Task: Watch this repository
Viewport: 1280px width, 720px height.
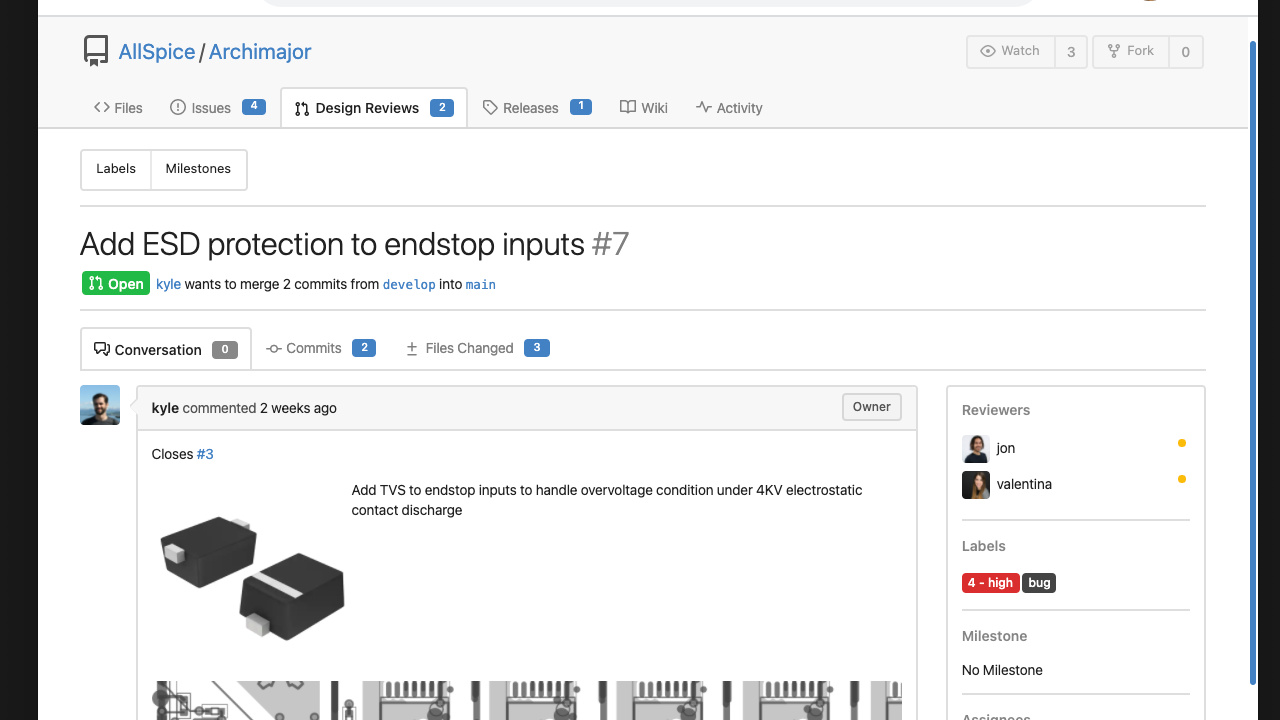Action: click(1010, 51)
